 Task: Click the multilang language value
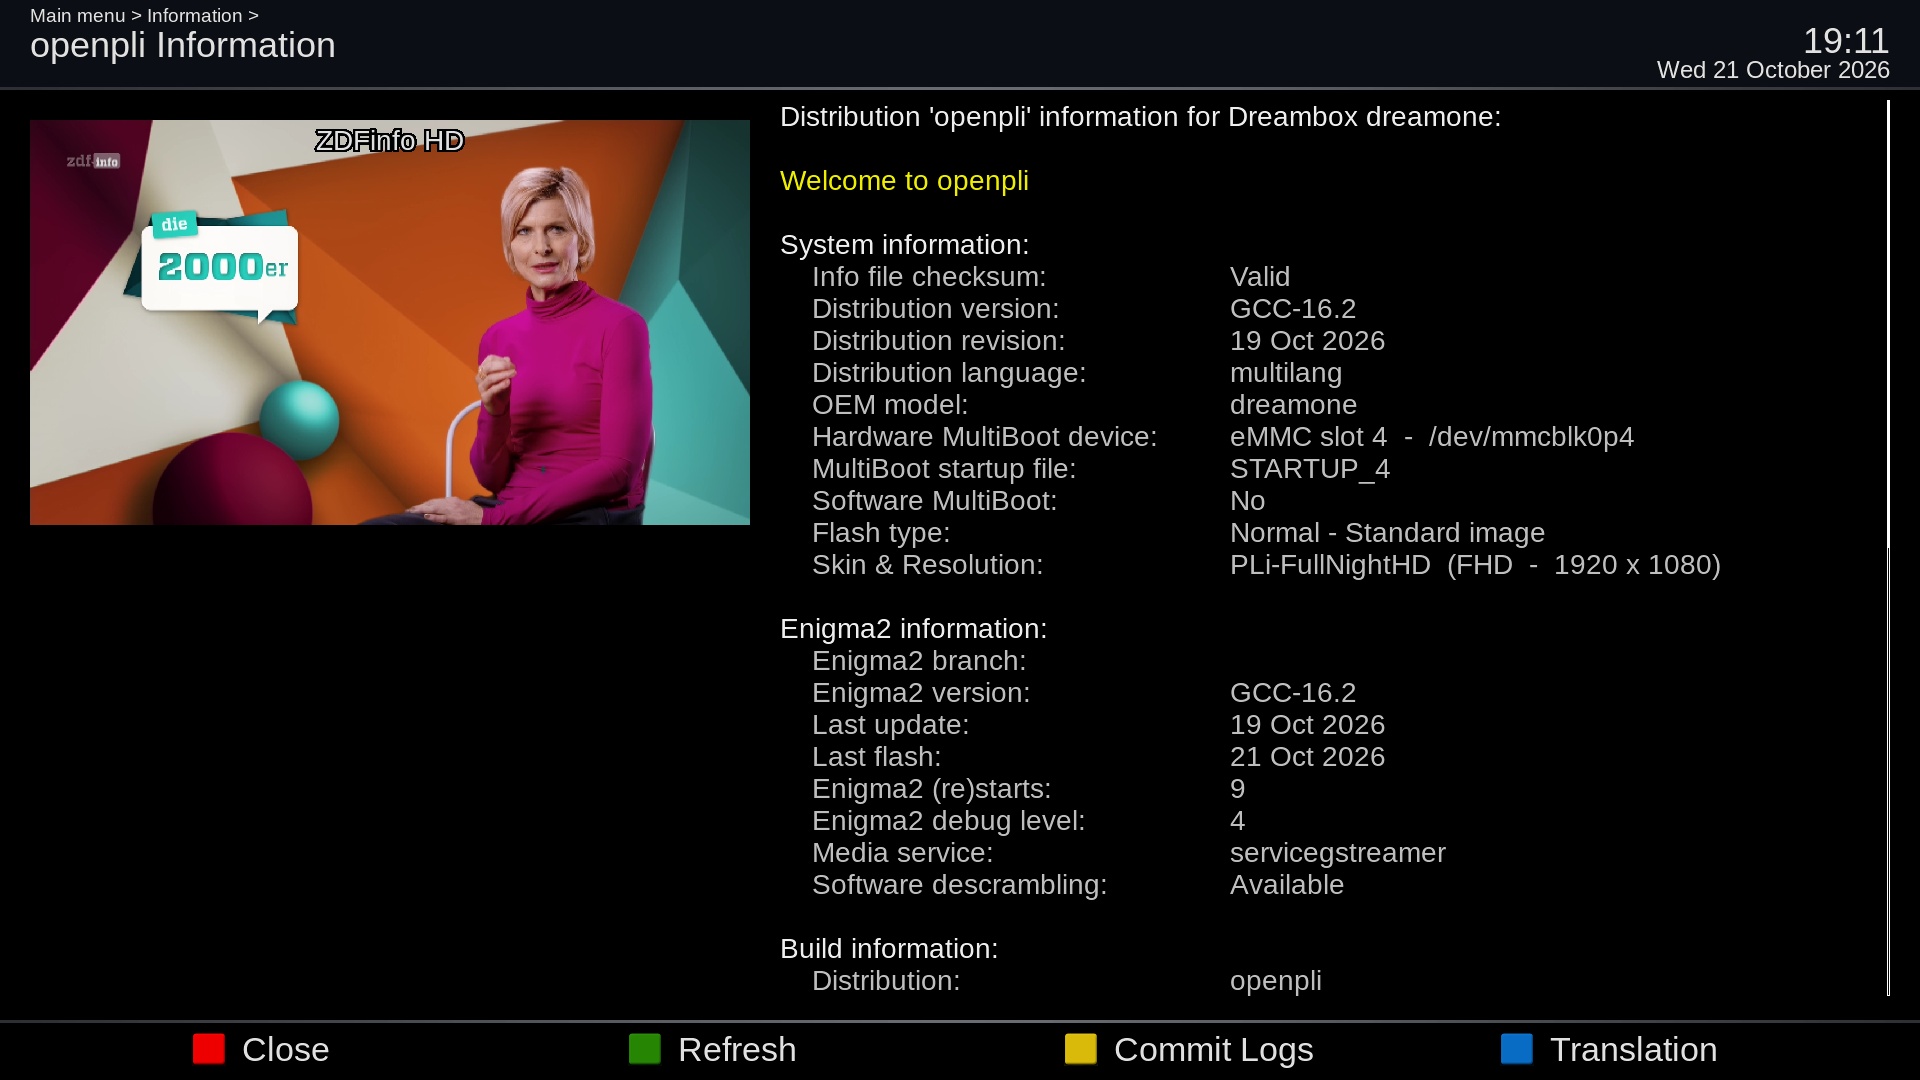[1286, 373]
